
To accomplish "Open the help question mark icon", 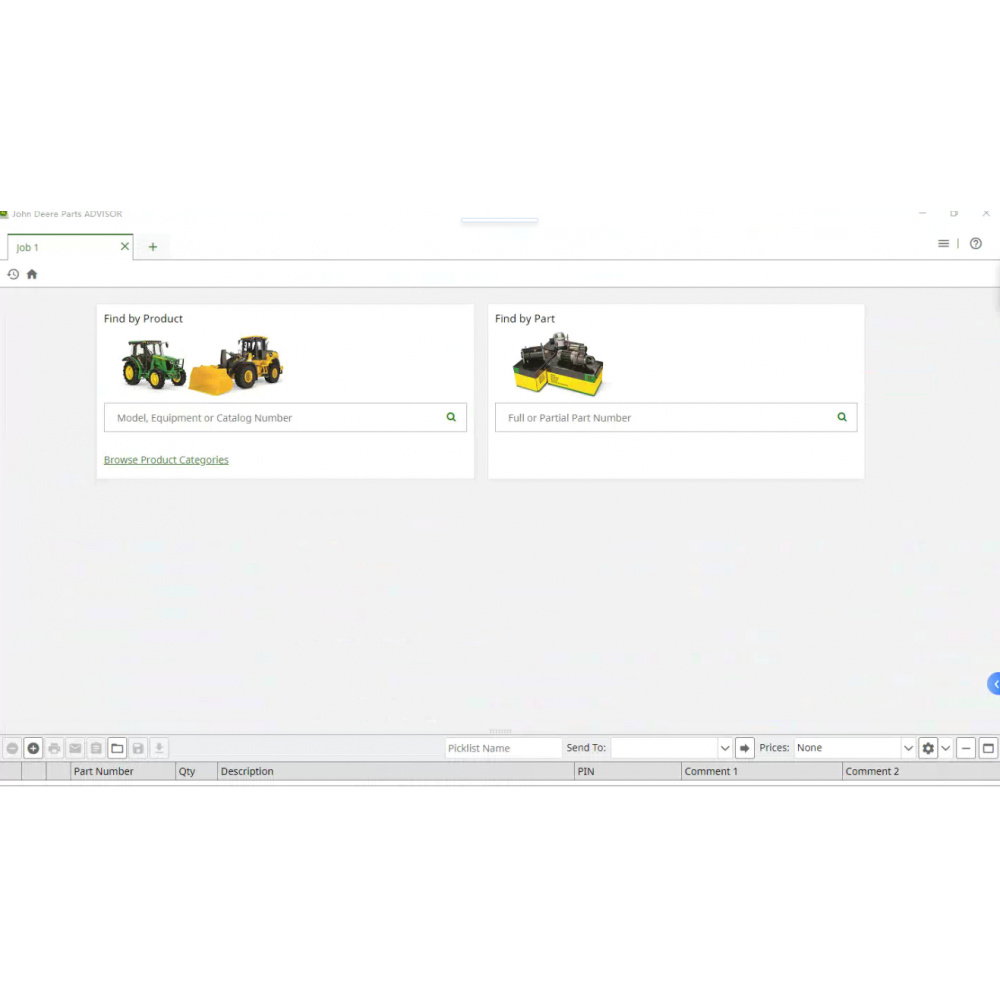I will (x=976, y=244).
